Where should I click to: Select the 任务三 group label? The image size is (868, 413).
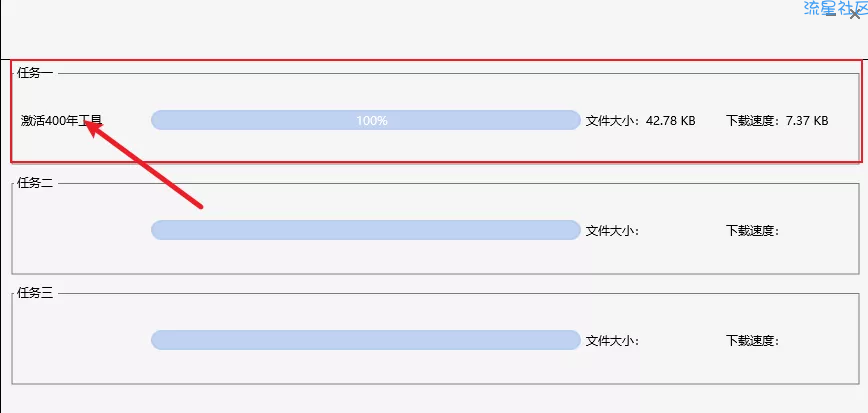point(35,293)
